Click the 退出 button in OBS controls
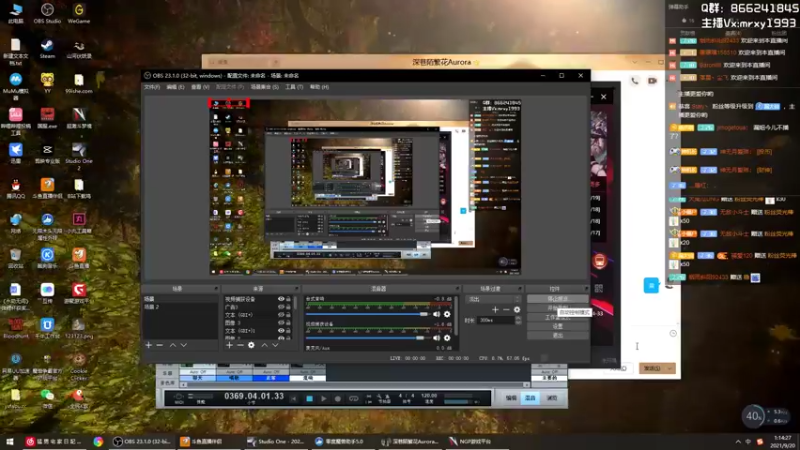 click(557, 335)
